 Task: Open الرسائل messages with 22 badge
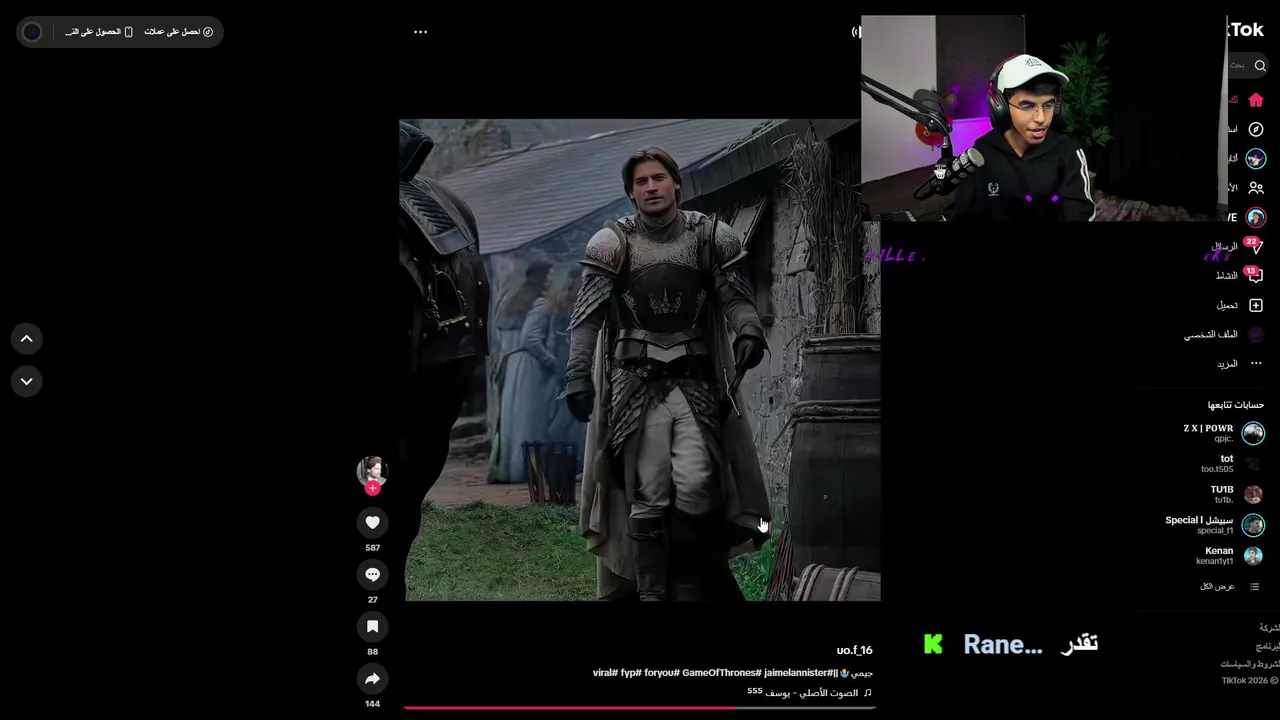click(x=1237, y=246)
